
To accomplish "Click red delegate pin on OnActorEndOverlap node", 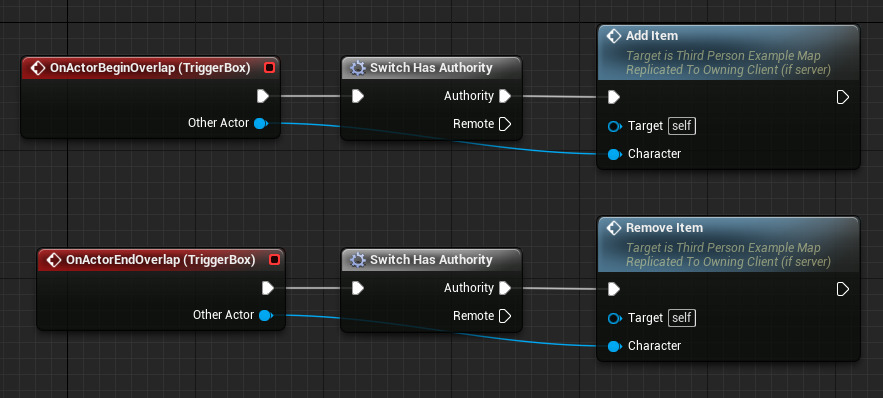I will coord(274,260).
